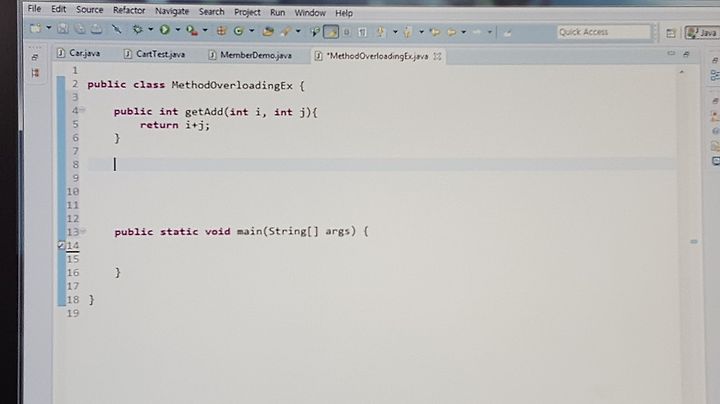Close the MethodOverloadingEx.java tab
720x404 pixels.
click(437, 56)
